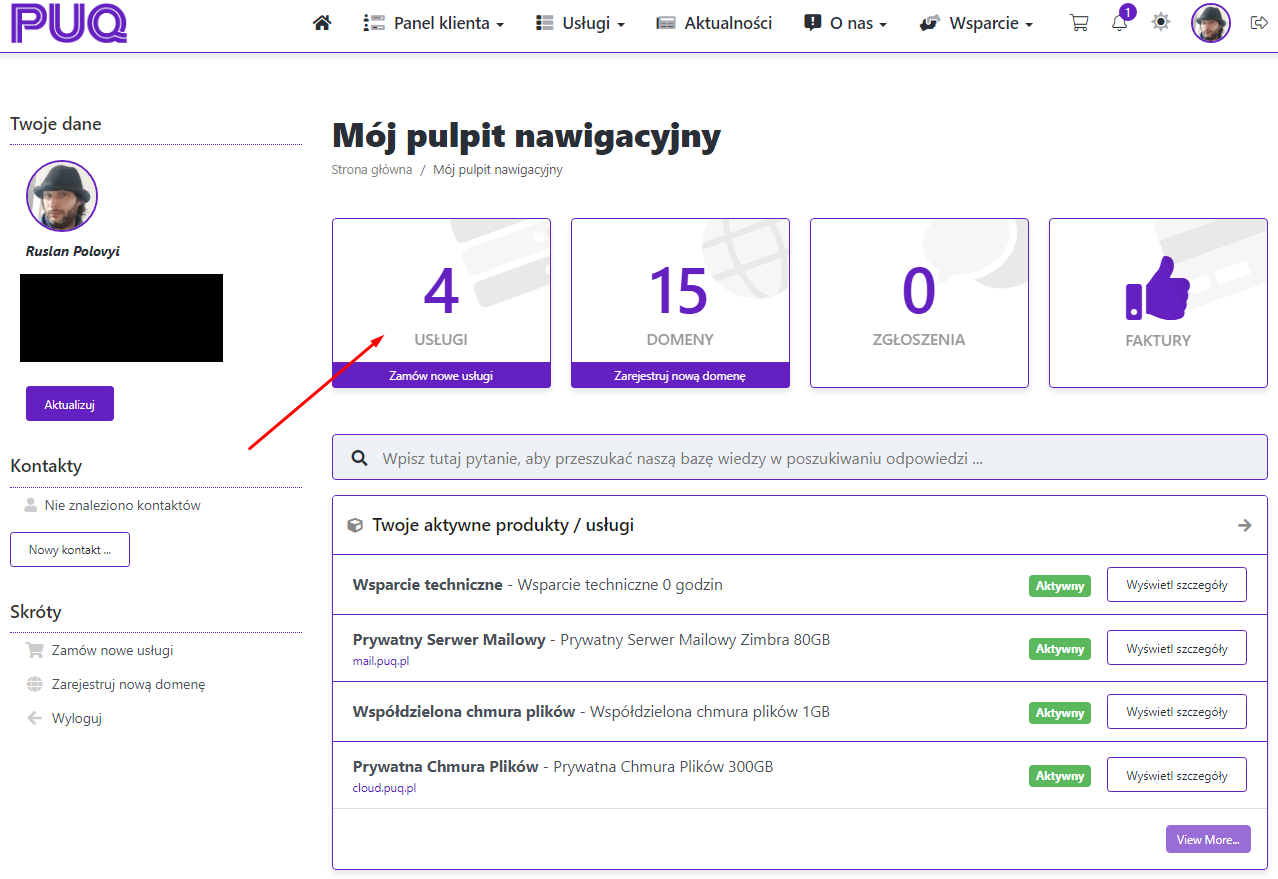
Task: Click the home icon in the navbar
Action: click(x=322, y=23)
